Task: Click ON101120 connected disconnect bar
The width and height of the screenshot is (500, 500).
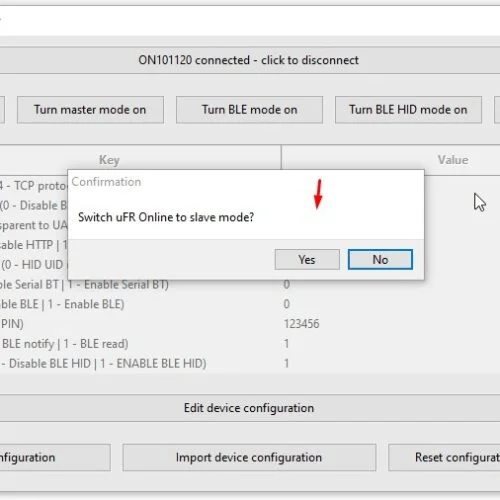Action: pos(249,60)
